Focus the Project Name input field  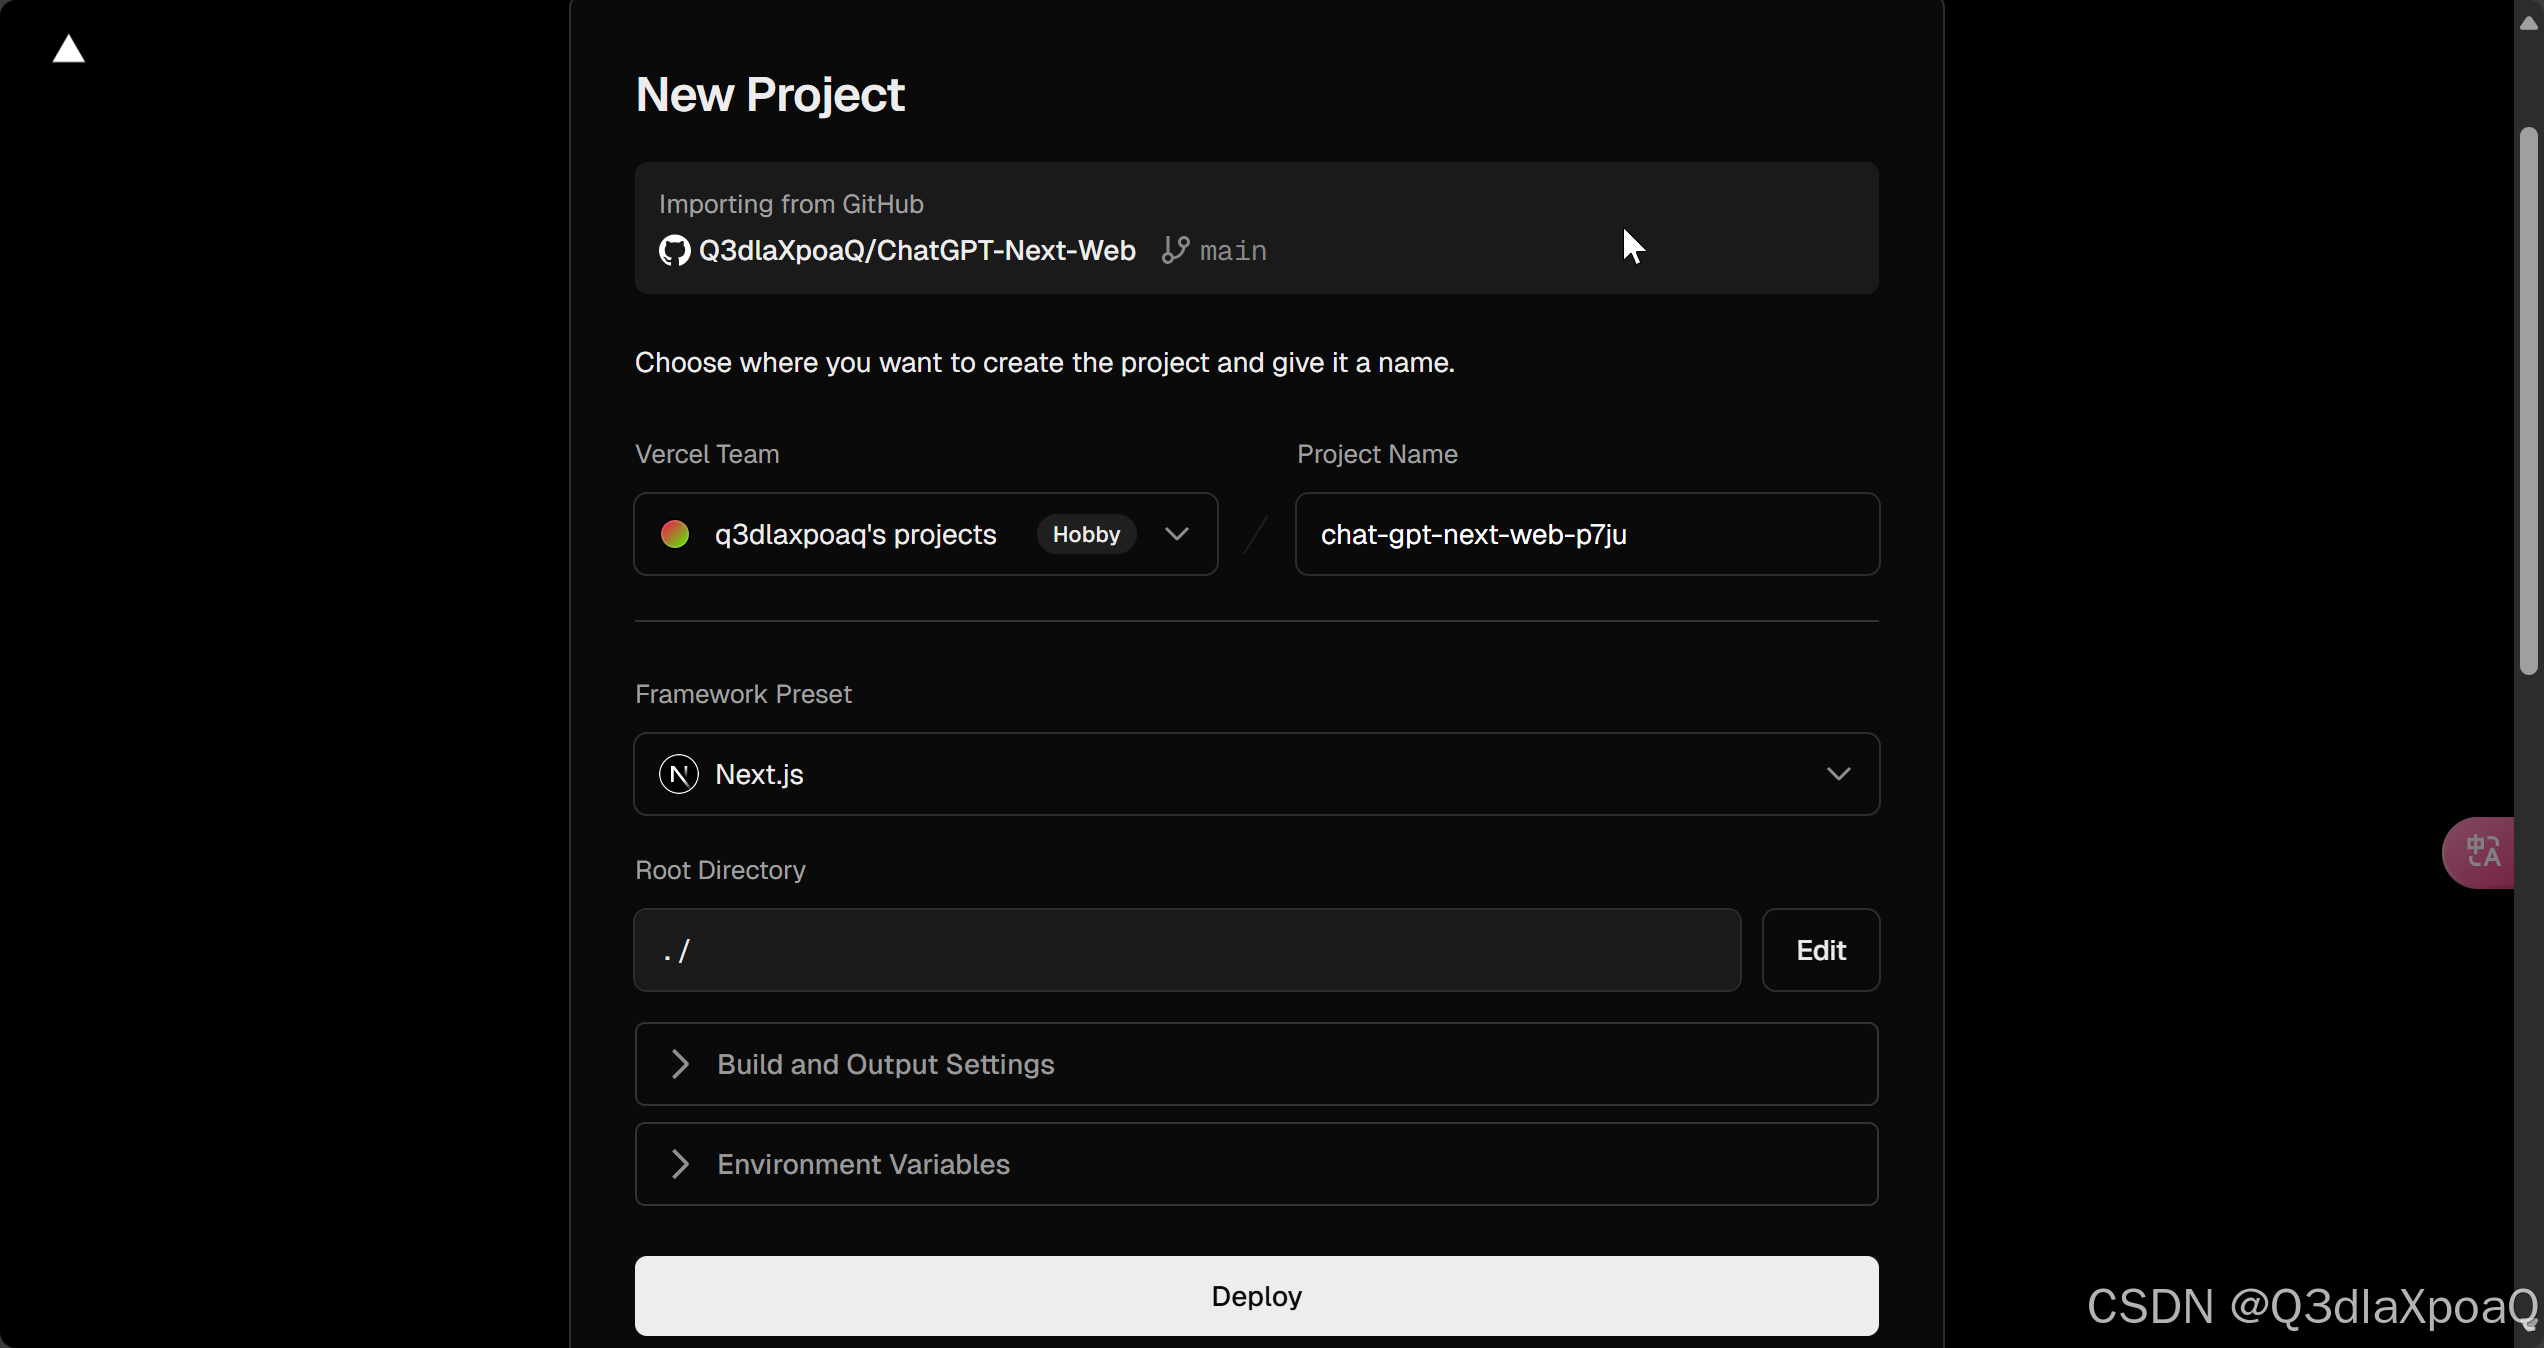pos(1586,534)
